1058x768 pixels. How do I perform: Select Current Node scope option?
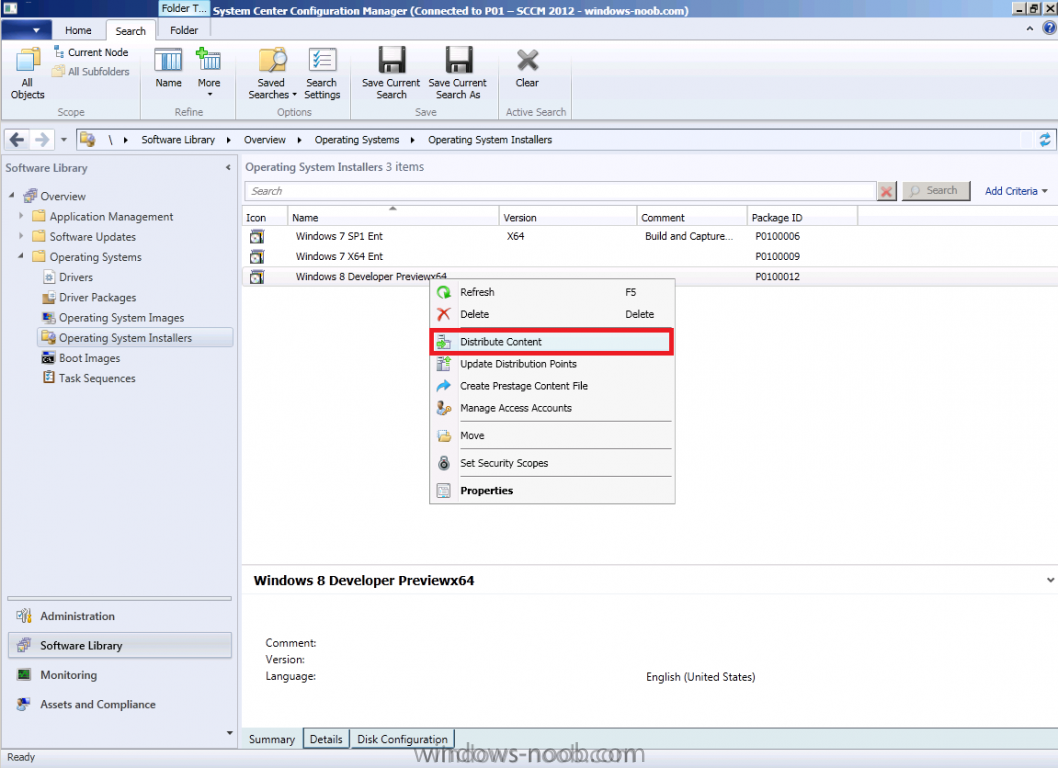click(90, 52)
